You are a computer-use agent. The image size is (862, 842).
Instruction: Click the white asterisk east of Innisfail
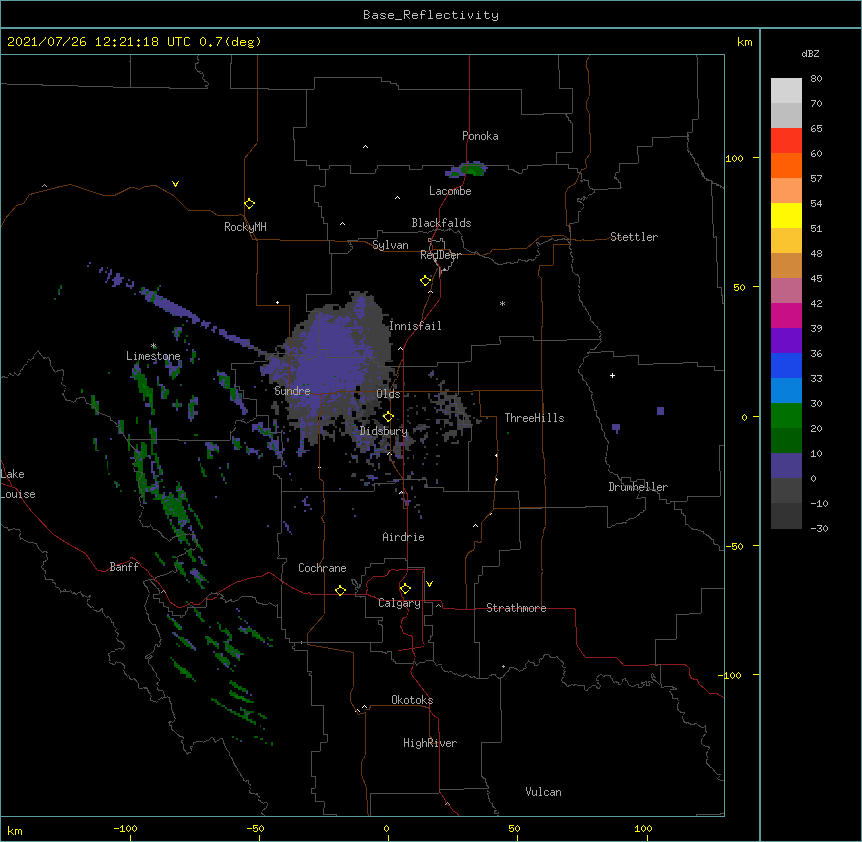pos(502,303)
